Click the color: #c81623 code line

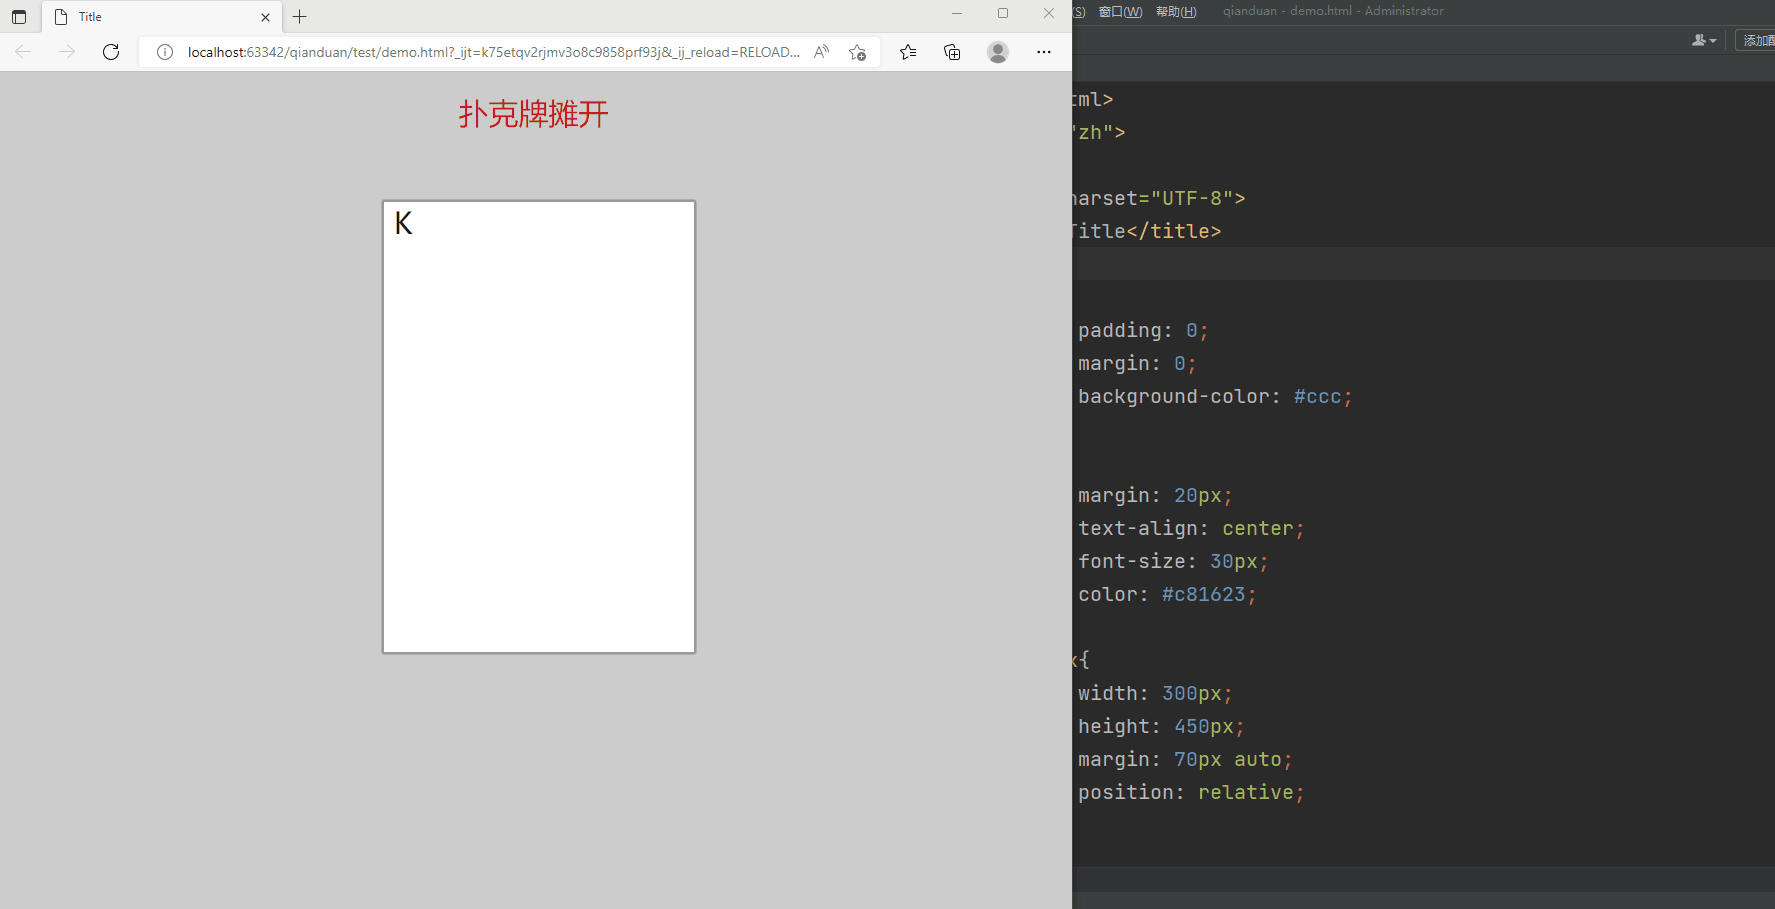(x=1167, y=595)
